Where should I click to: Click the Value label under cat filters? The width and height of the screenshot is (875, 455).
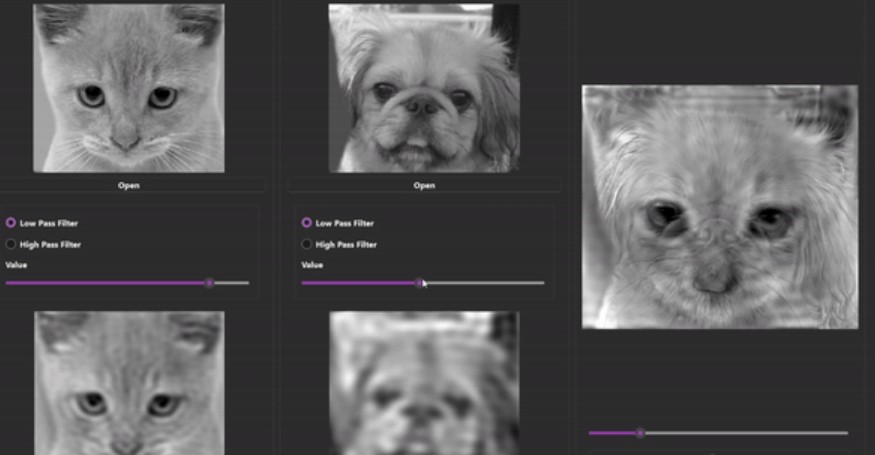coord(16,265)
